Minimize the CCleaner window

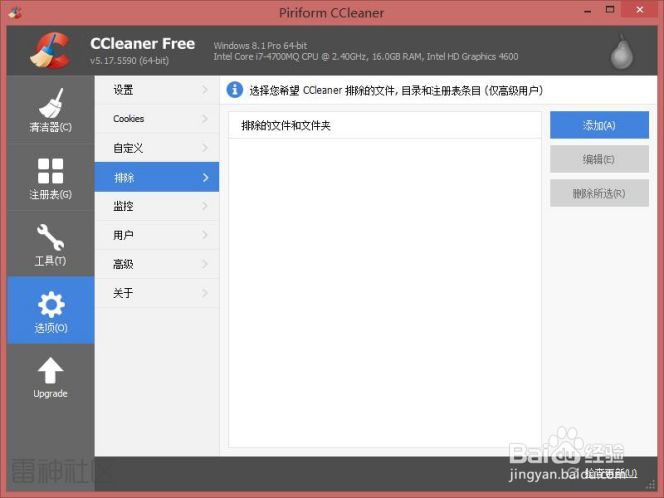587,11
